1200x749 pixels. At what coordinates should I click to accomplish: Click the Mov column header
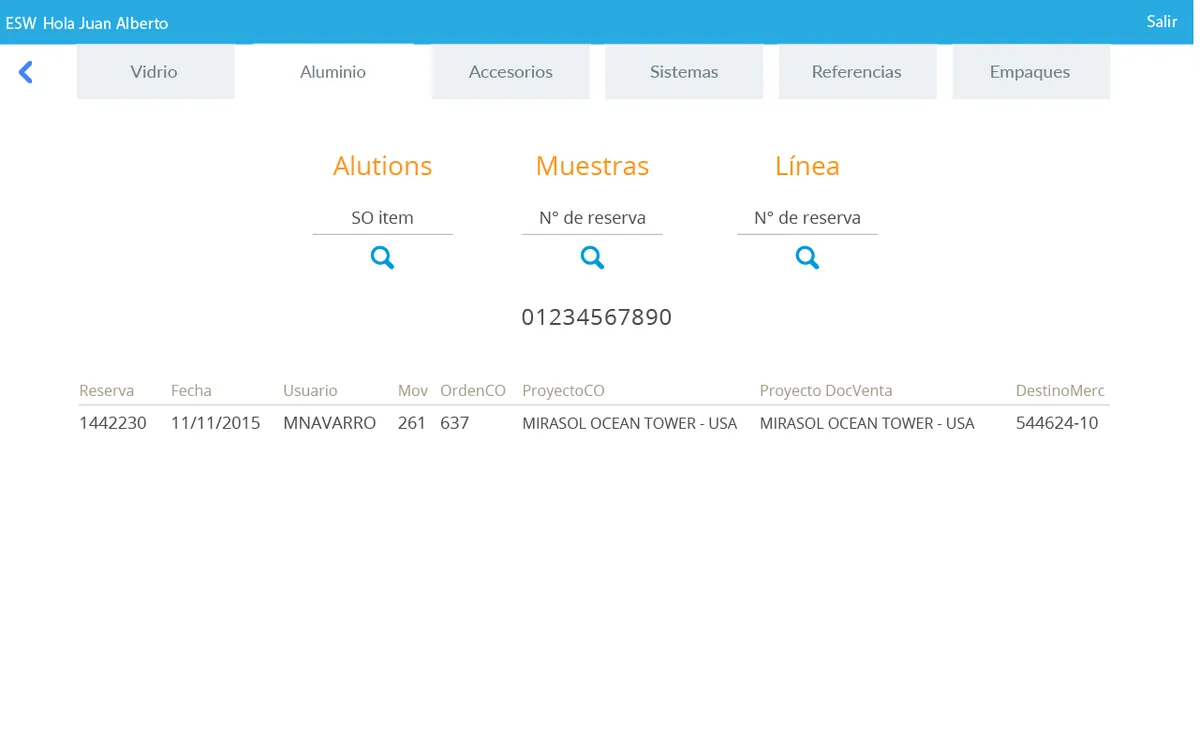[413, 391]
